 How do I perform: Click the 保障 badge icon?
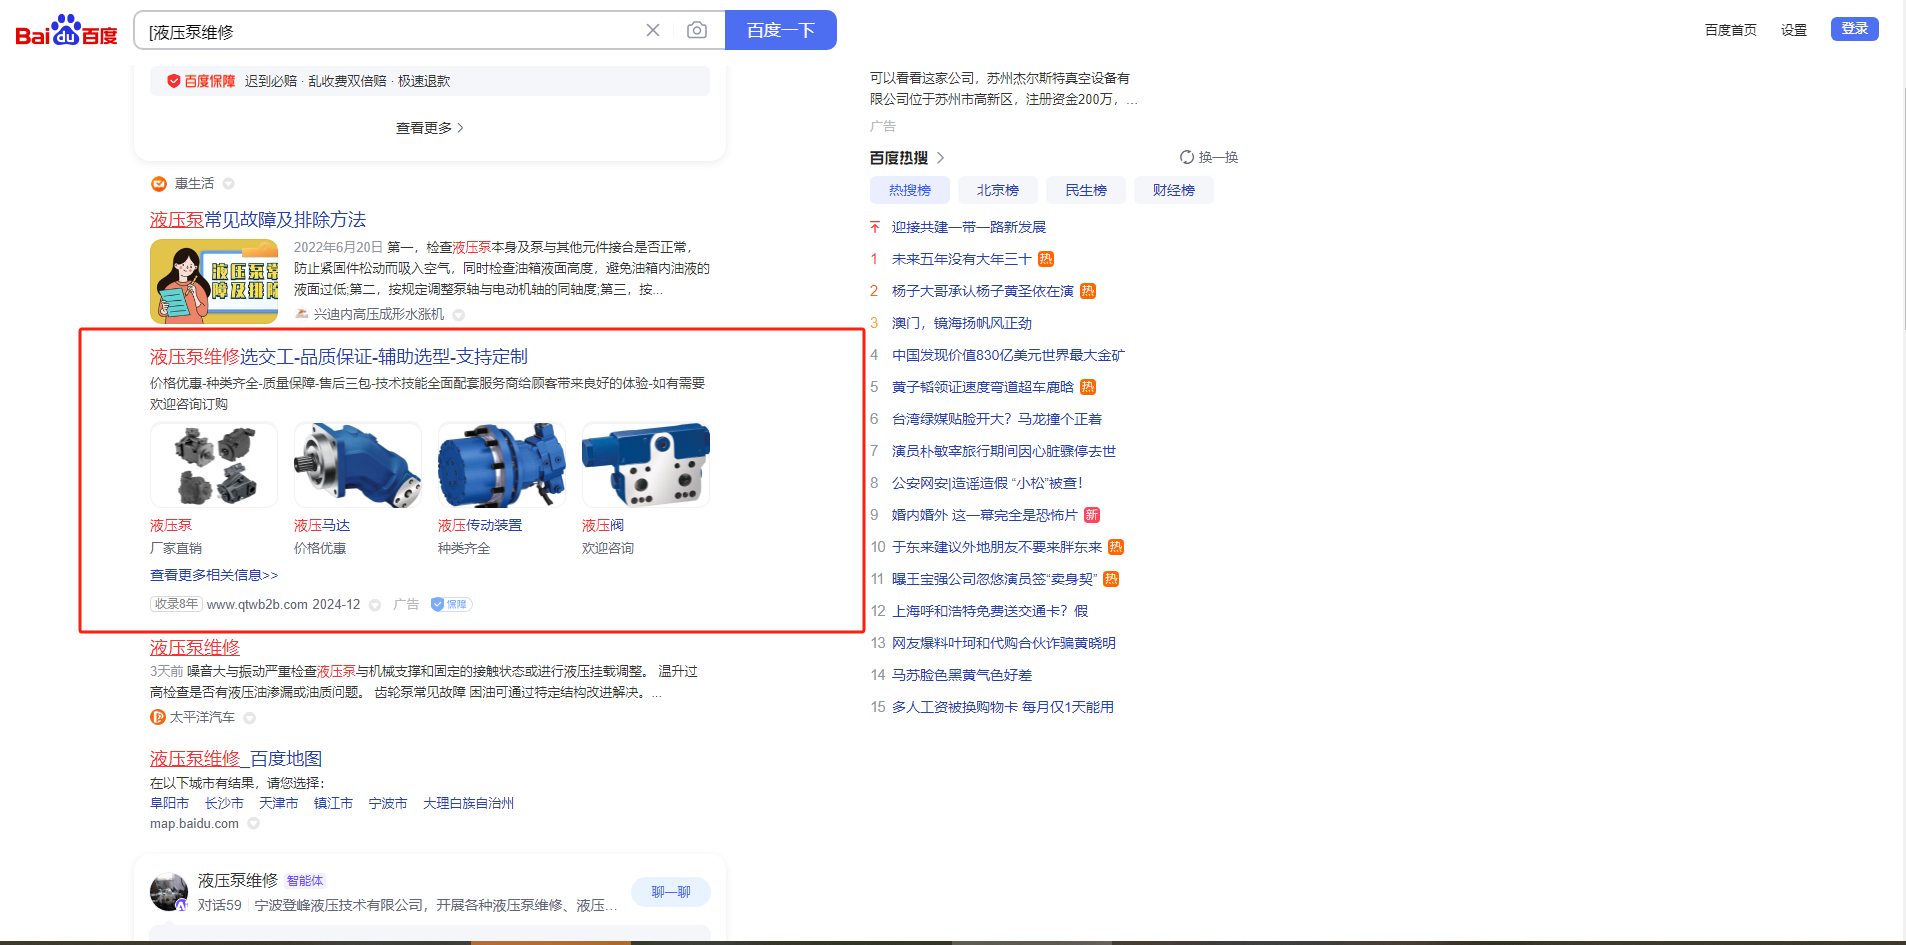click(451, 604)
